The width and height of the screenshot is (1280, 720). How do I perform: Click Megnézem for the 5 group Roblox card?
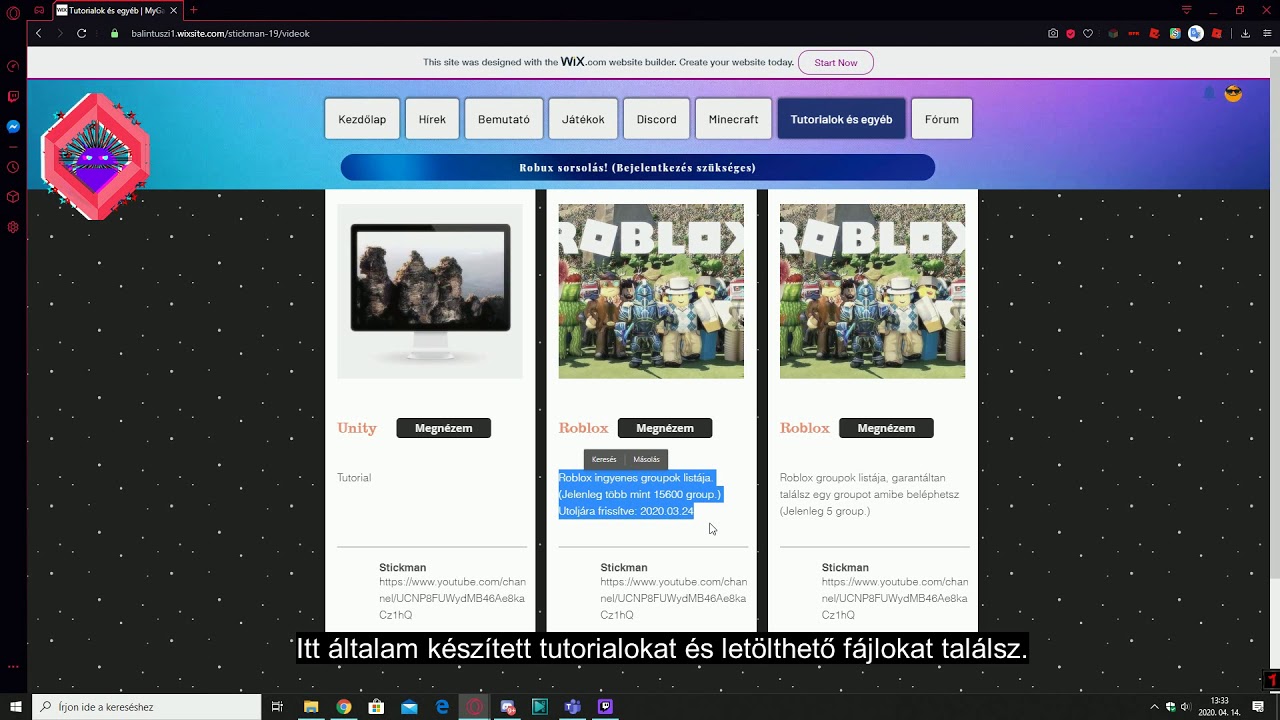pyautogui.click(x=886, y=428)
